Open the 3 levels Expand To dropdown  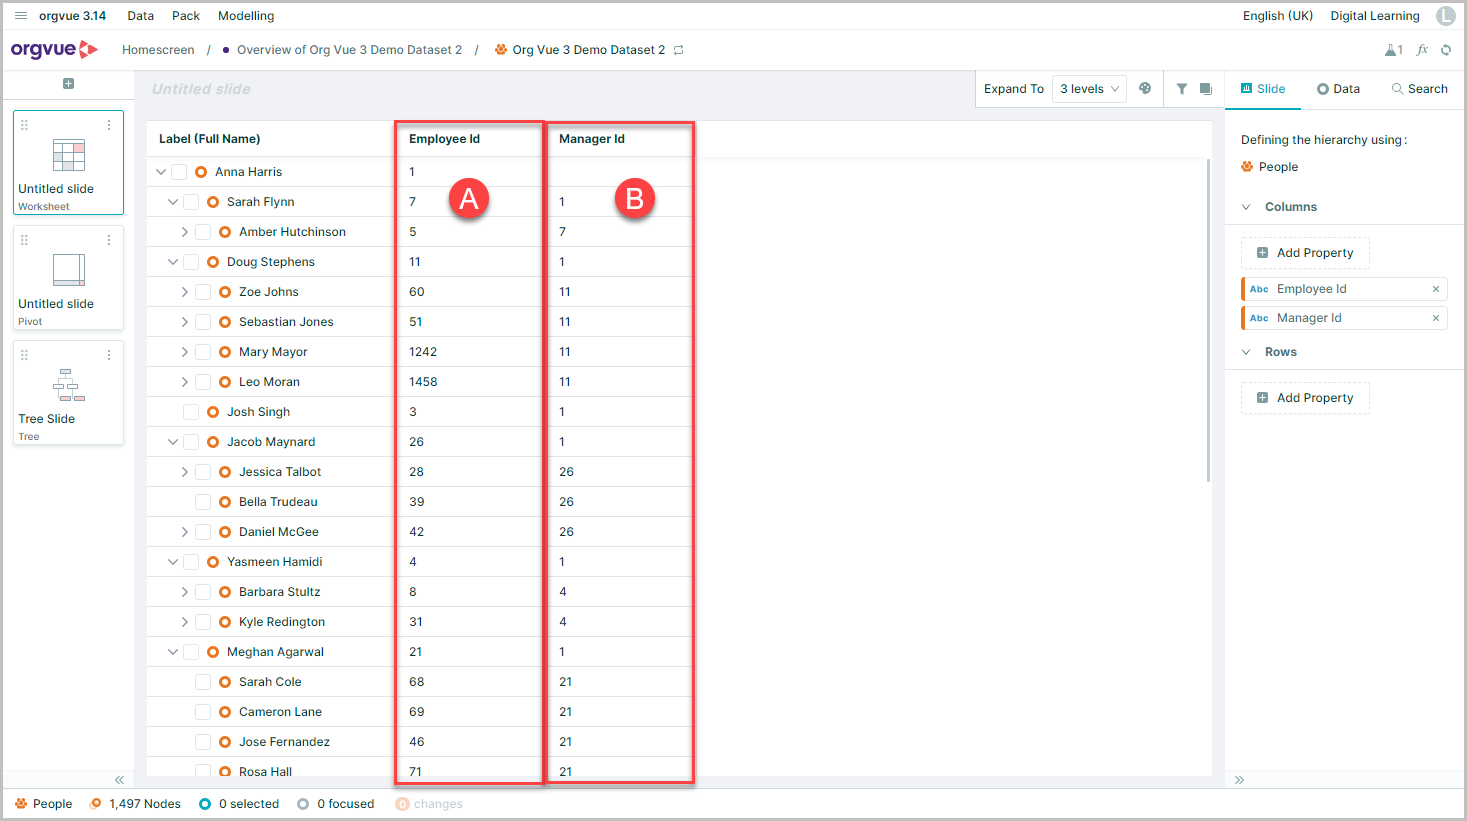1089,89
